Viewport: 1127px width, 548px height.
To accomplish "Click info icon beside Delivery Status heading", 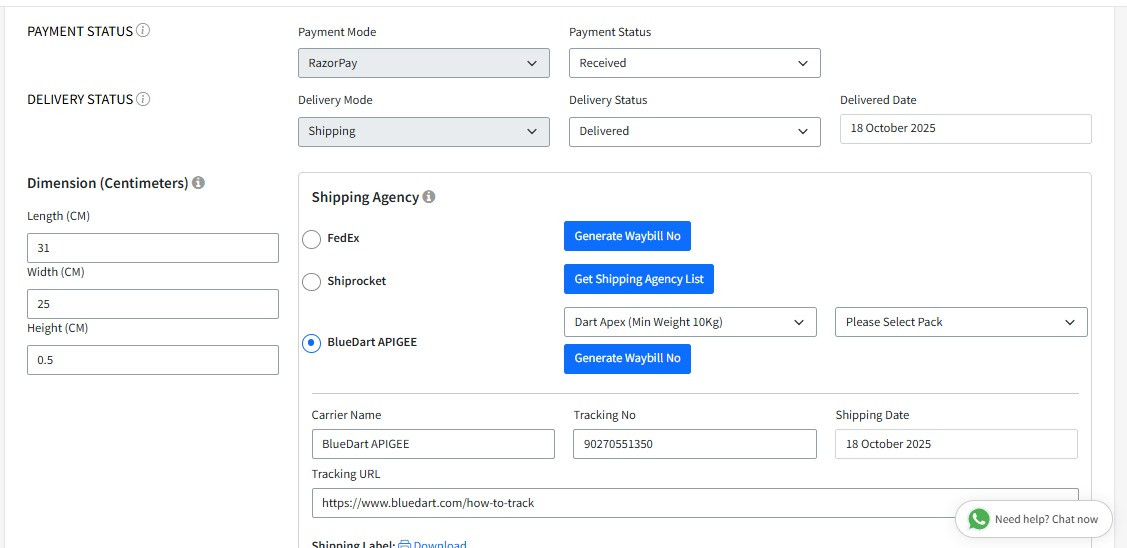I will click(143, 99).
